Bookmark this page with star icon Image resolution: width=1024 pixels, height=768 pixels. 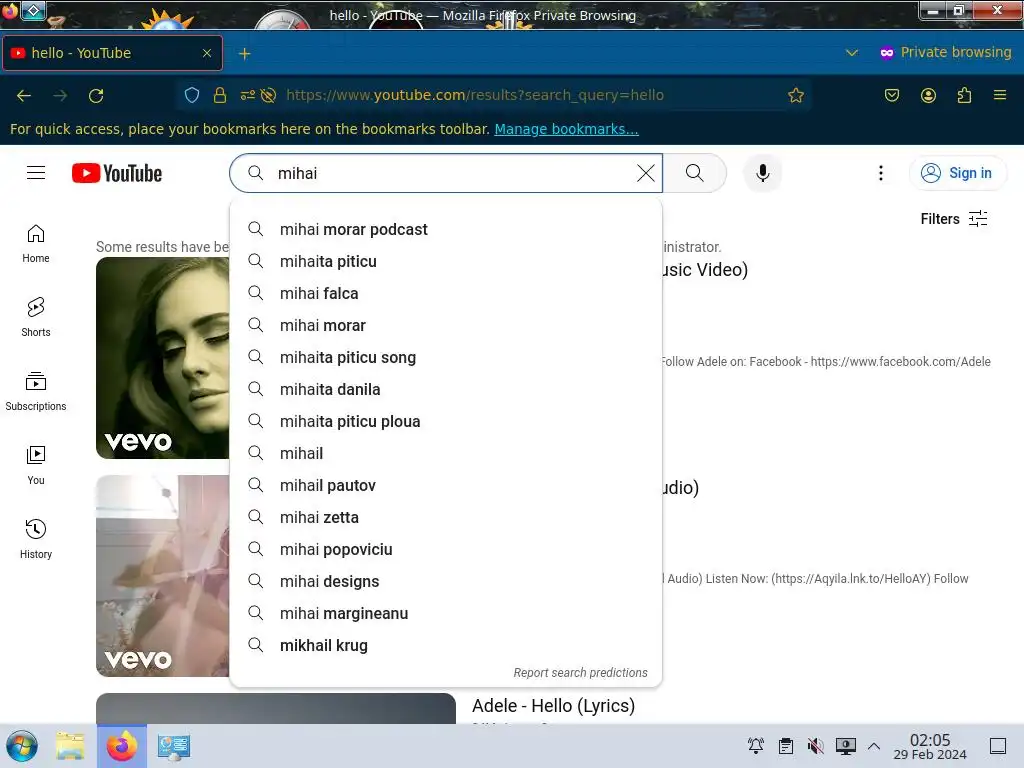tap(795, 95)
